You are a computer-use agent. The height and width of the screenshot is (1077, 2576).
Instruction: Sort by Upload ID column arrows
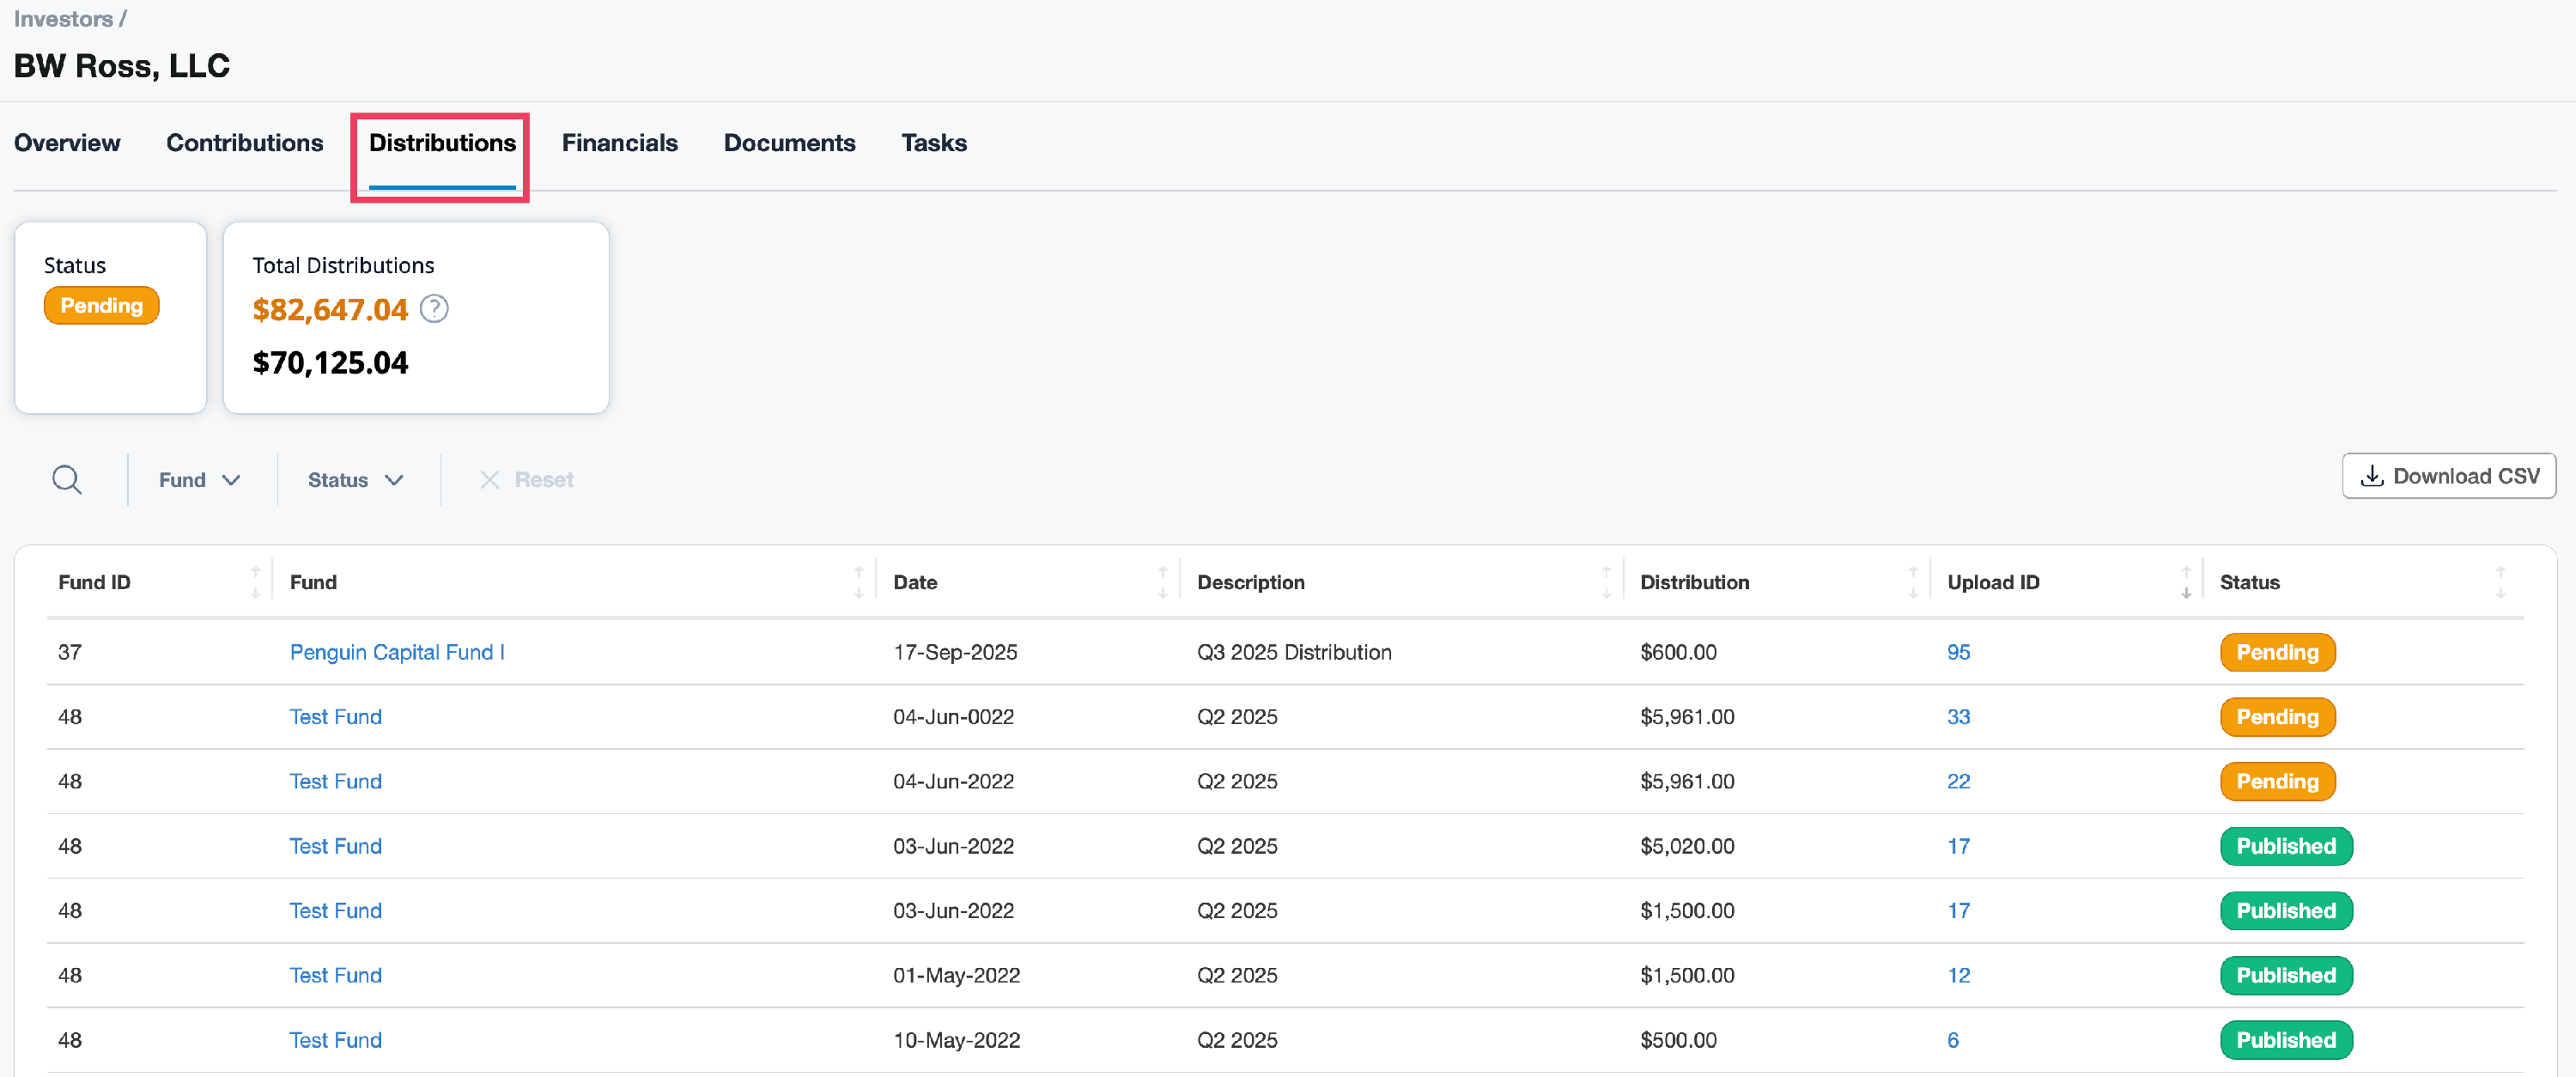coord(2186,582)
